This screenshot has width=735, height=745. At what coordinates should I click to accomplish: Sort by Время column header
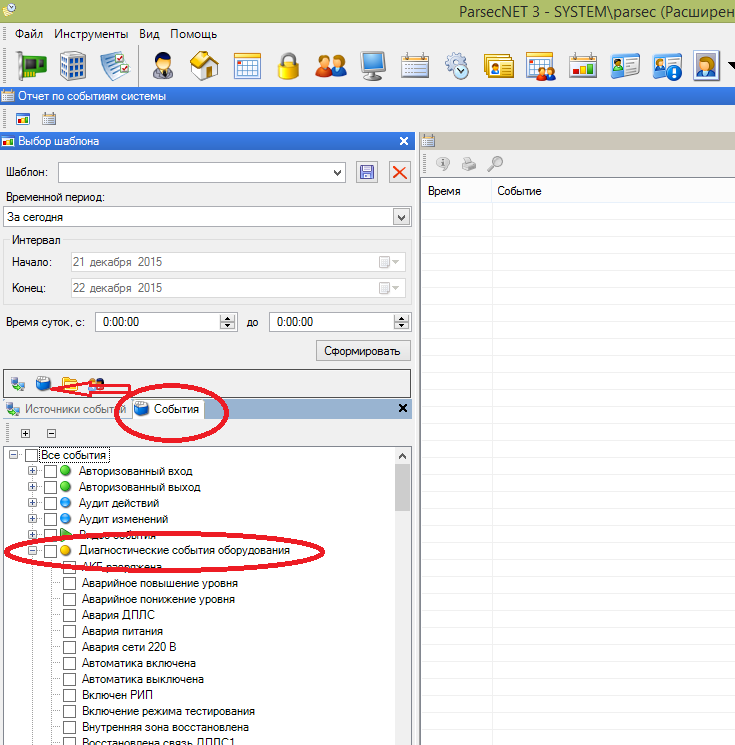point(457,191)
